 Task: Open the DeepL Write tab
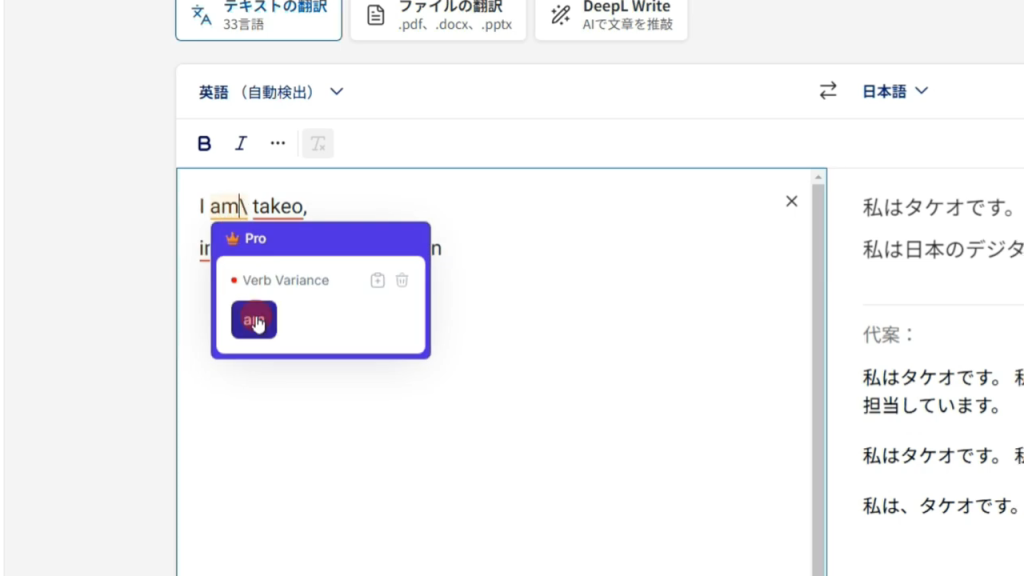(x=611, y=18)
